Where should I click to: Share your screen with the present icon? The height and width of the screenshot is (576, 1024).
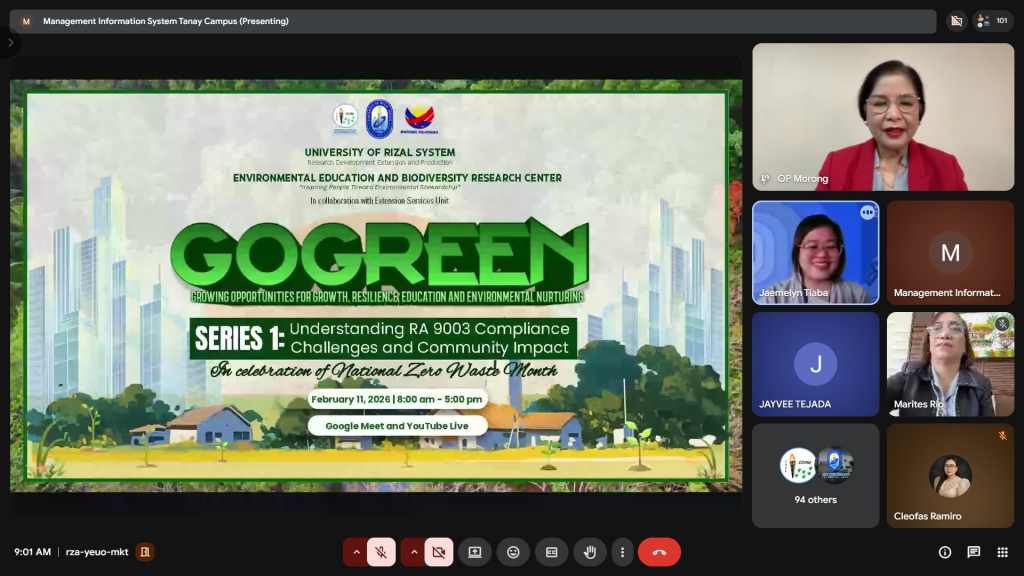(475, 551)
